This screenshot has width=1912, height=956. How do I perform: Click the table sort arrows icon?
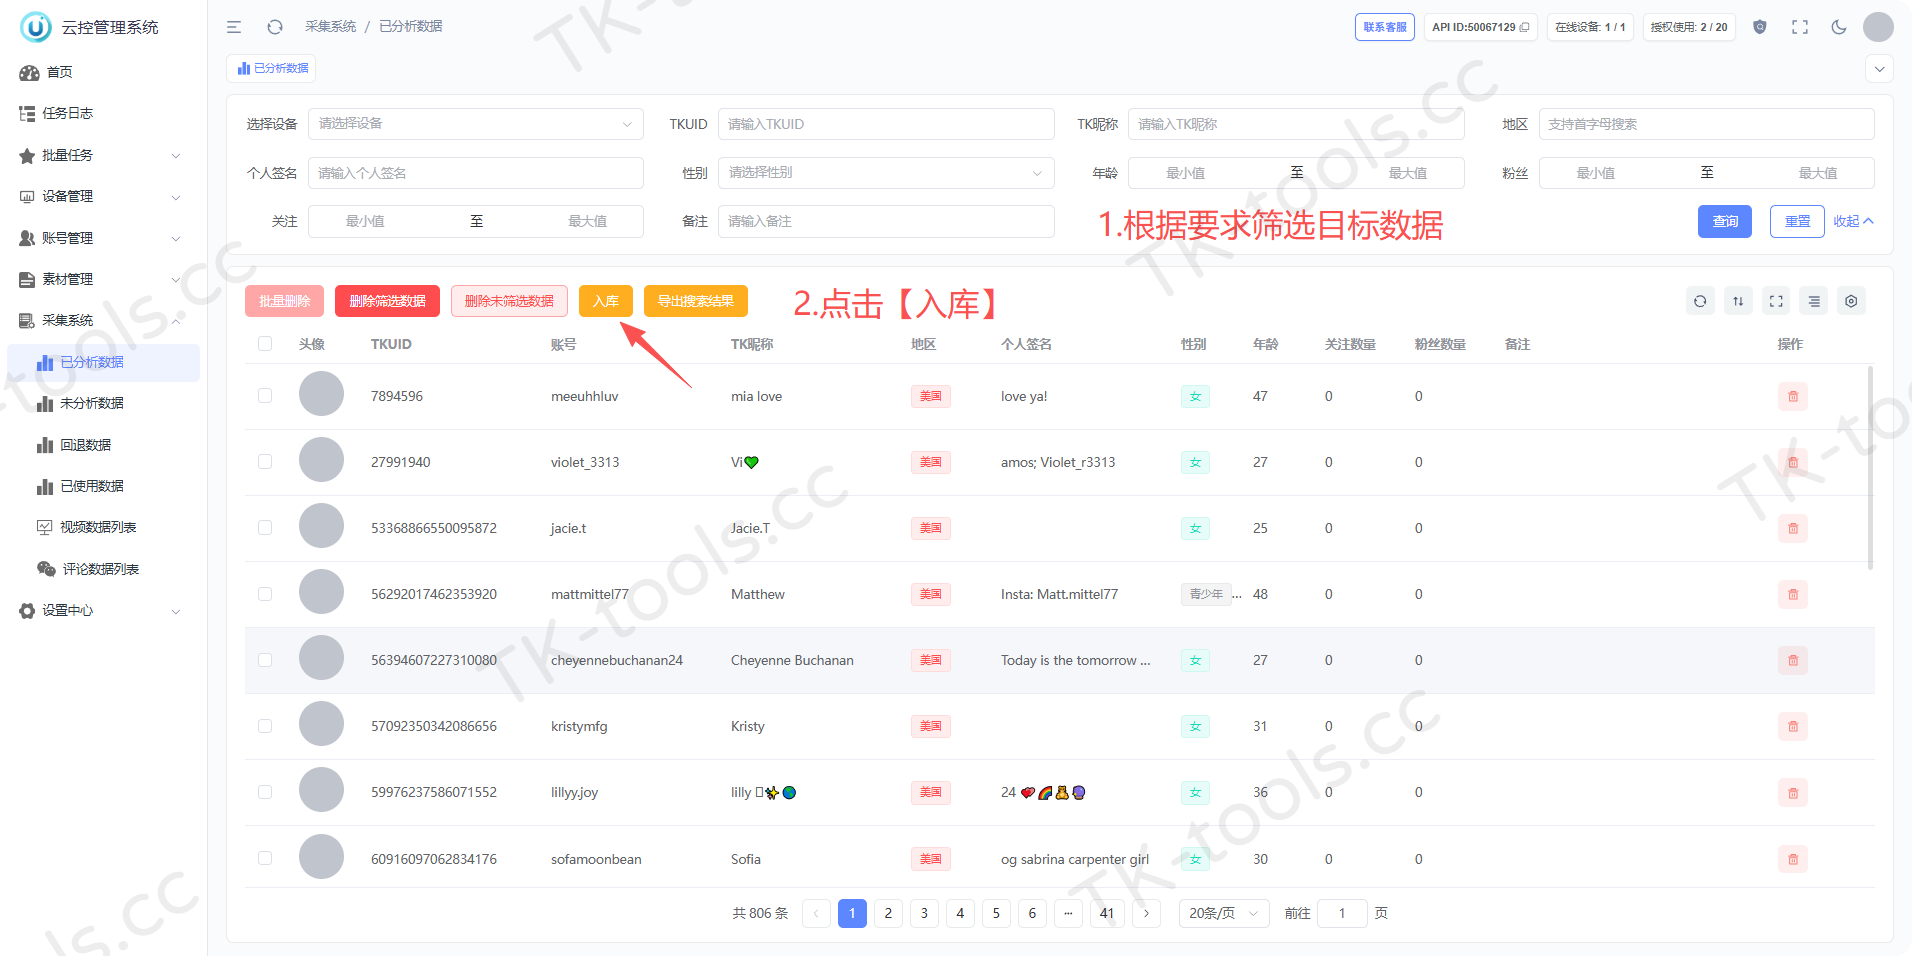[1738, 301]
